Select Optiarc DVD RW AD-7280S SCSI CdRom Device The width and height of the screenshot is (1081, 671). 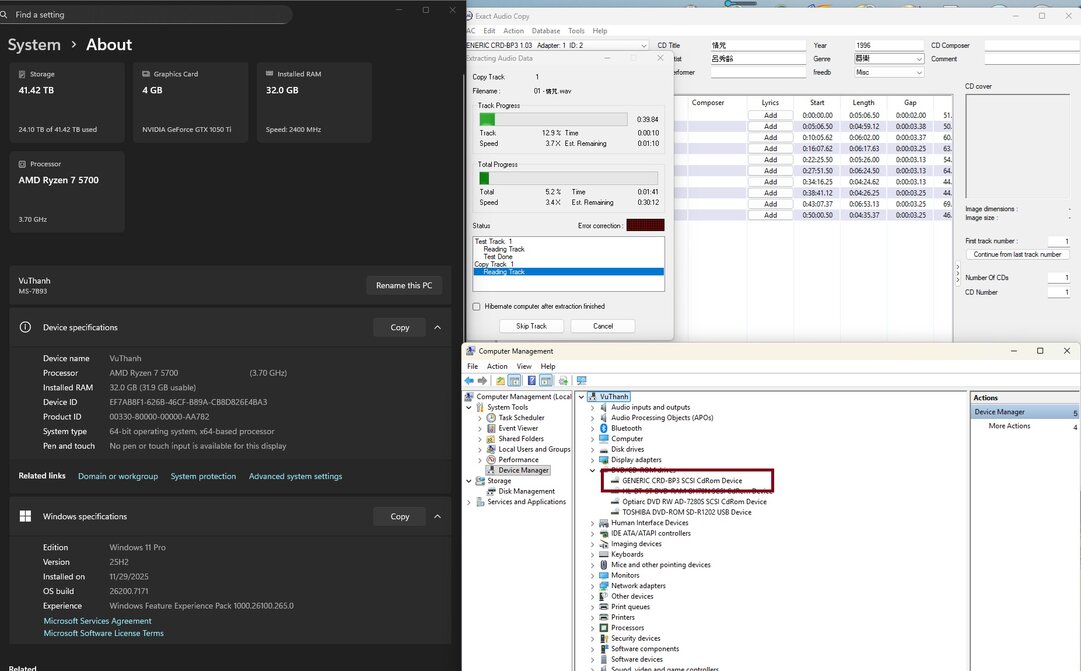(694, 502)
